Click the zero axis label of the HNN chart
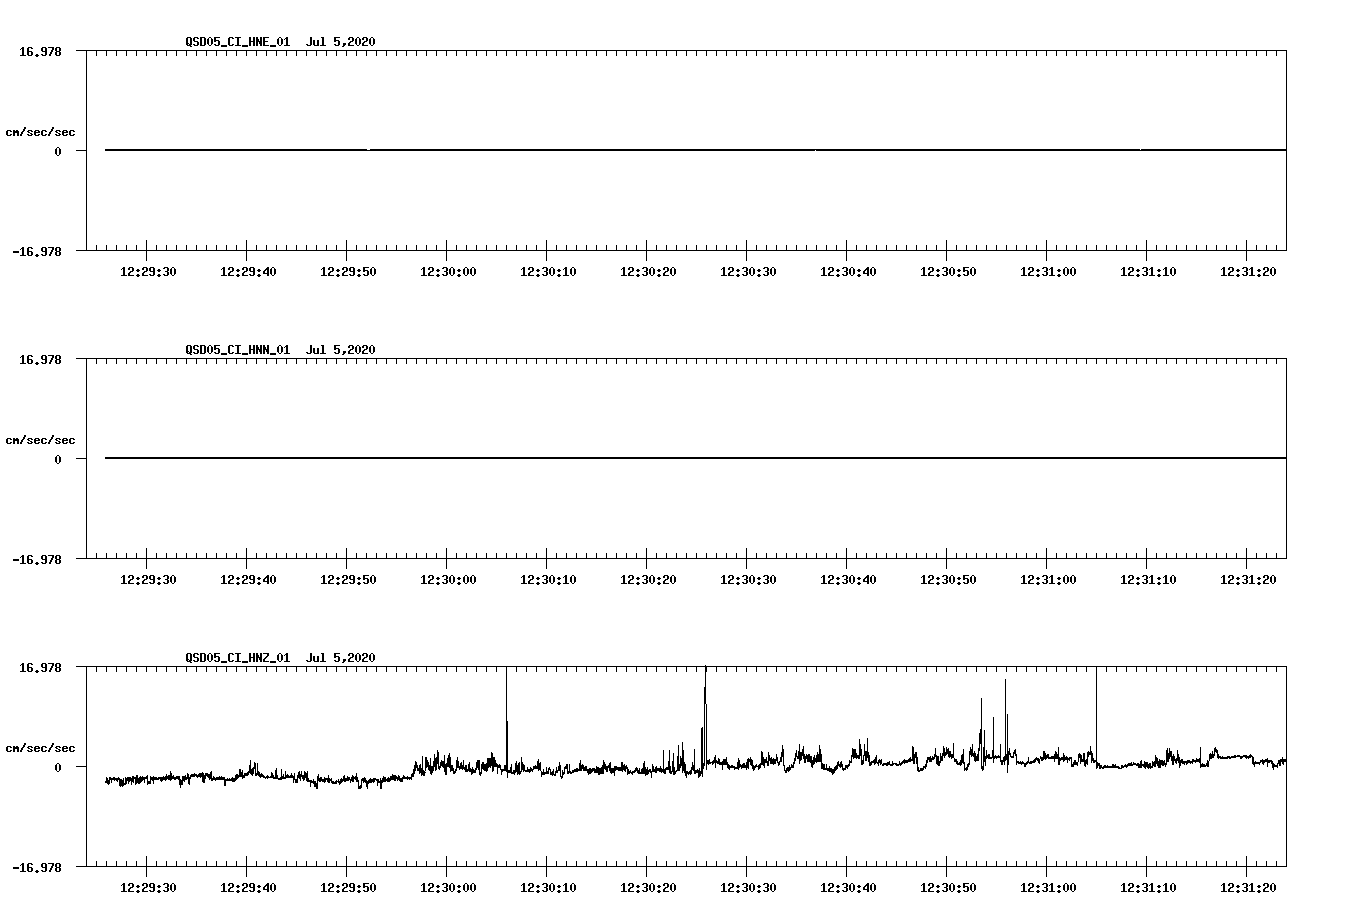1358x924 pixels. (x=58, y=460)
